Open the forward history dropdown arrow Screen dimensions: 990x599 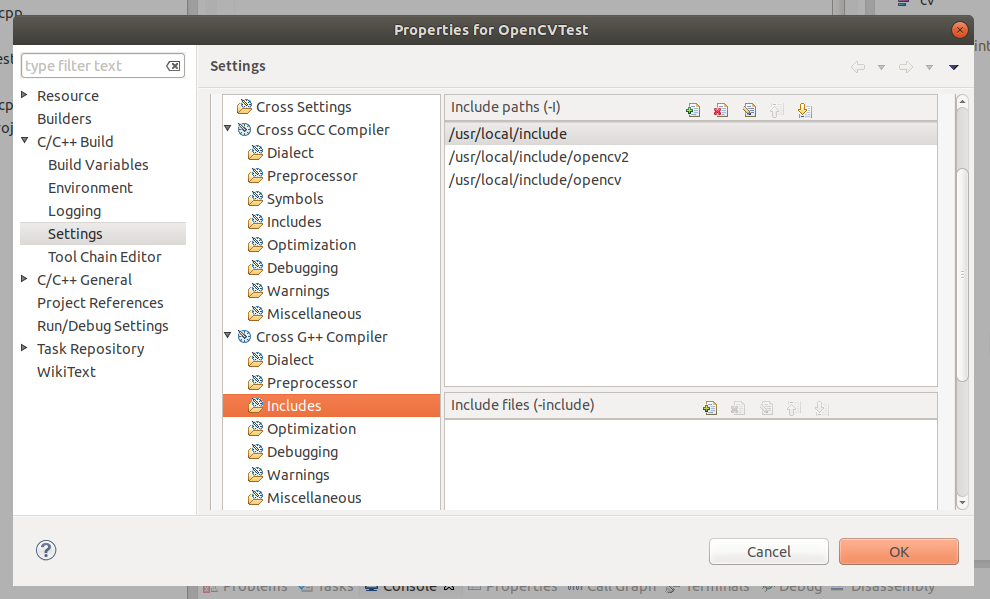(x=929, y=68)
